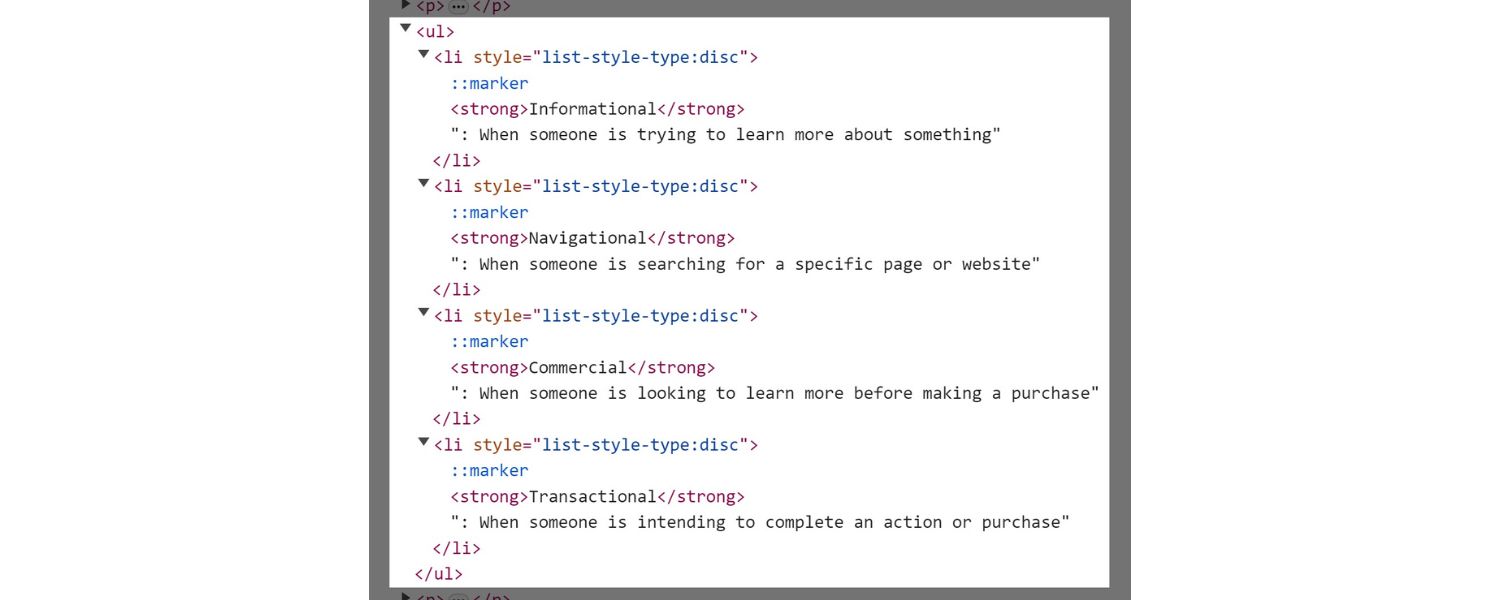Image resolution: width=1500 pixels, height=600 pixels.
Task: Collapse the li containing Navigational
Action: 423,184
